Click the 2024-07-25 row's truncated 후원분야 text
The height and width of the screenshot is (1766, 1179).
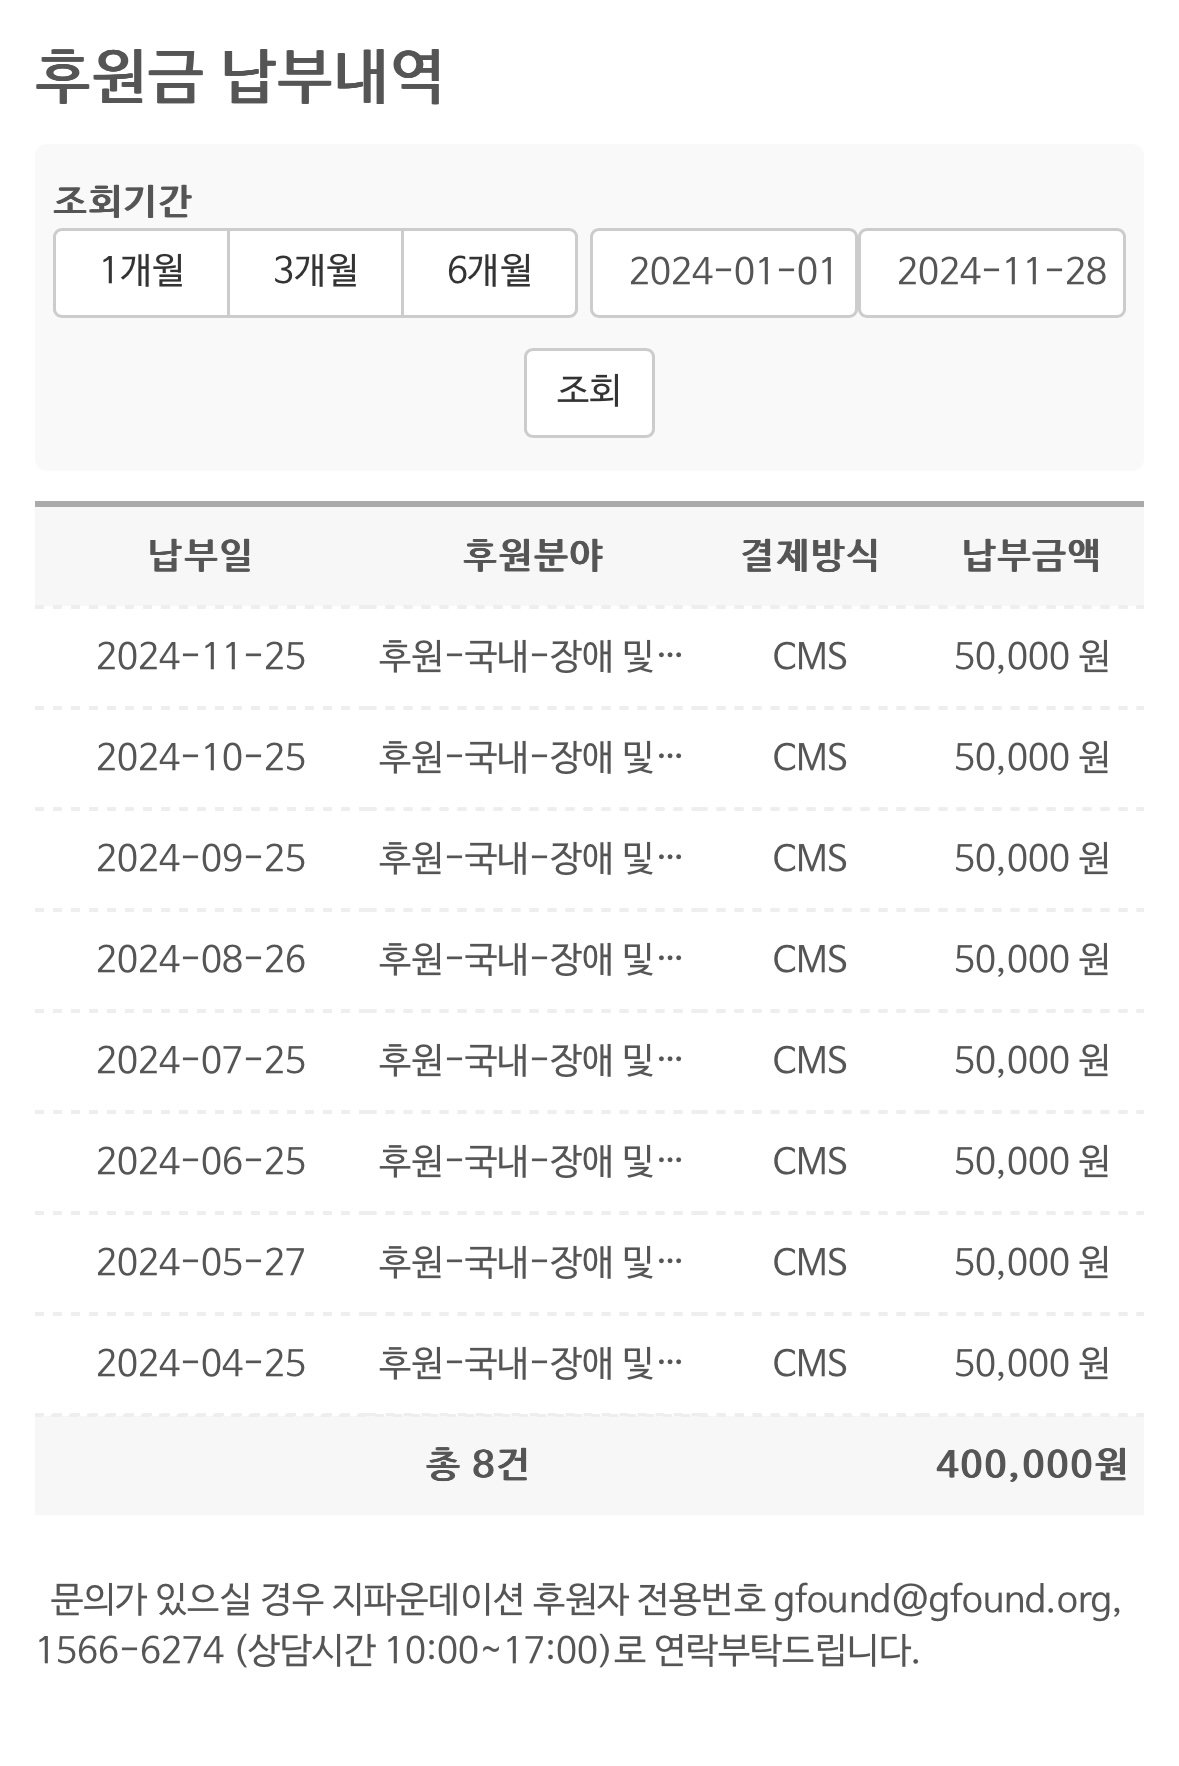(x=530, y=1061)
